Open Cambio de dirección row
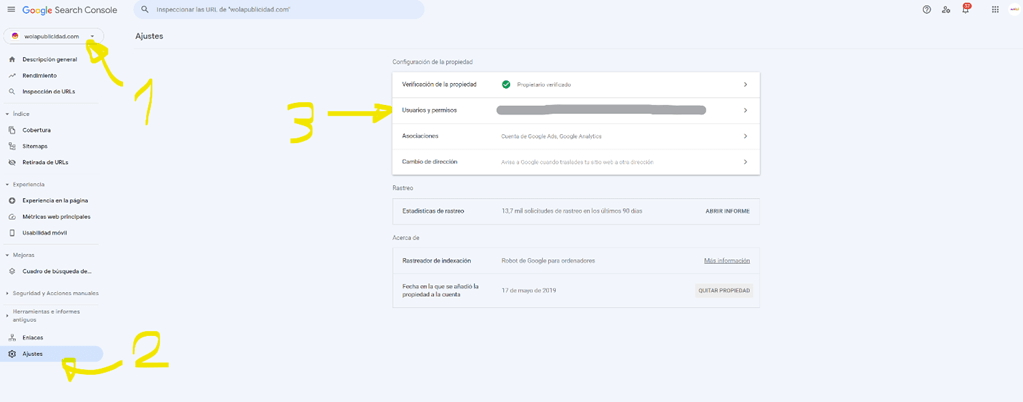 click(x=576, y=162)
